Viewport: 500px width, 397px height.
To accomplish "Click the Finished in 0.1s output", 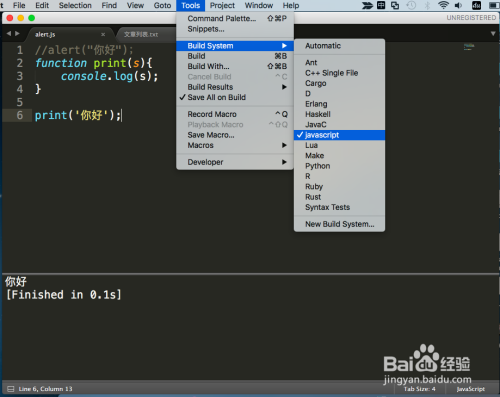I will 64,295.
